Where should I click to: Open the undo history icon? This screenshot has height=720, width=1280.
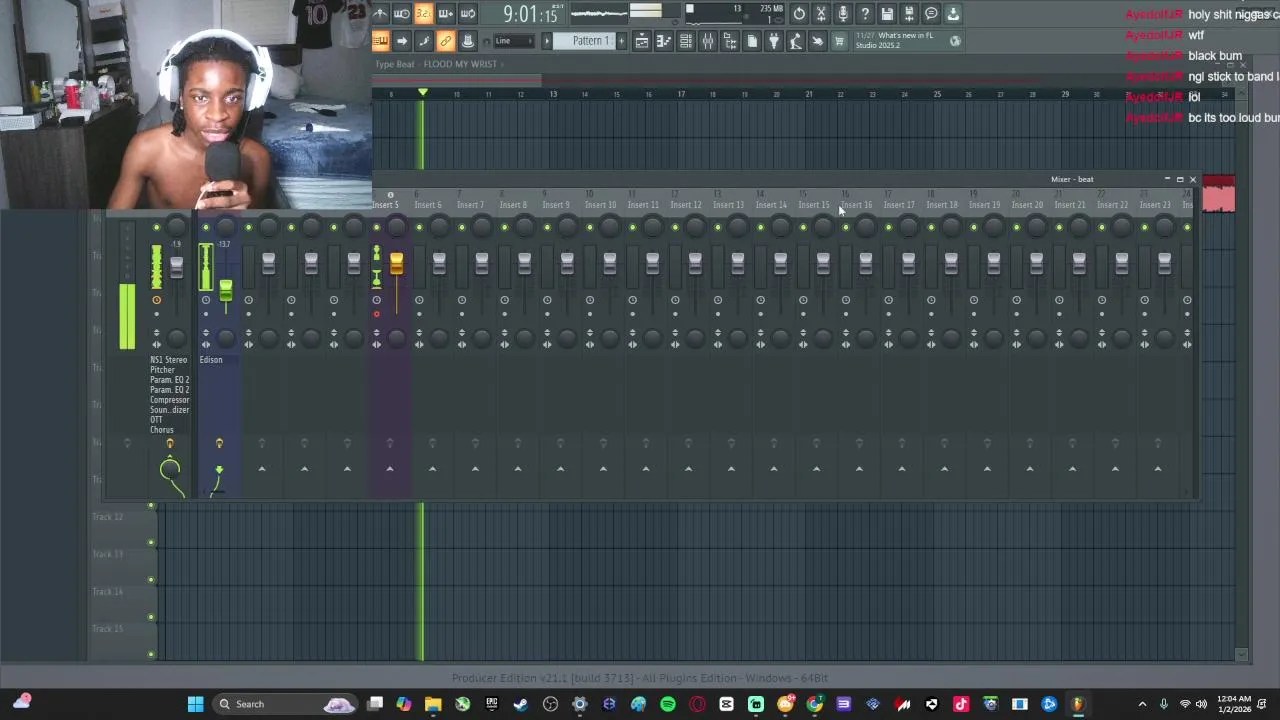[x=799, y=14]
